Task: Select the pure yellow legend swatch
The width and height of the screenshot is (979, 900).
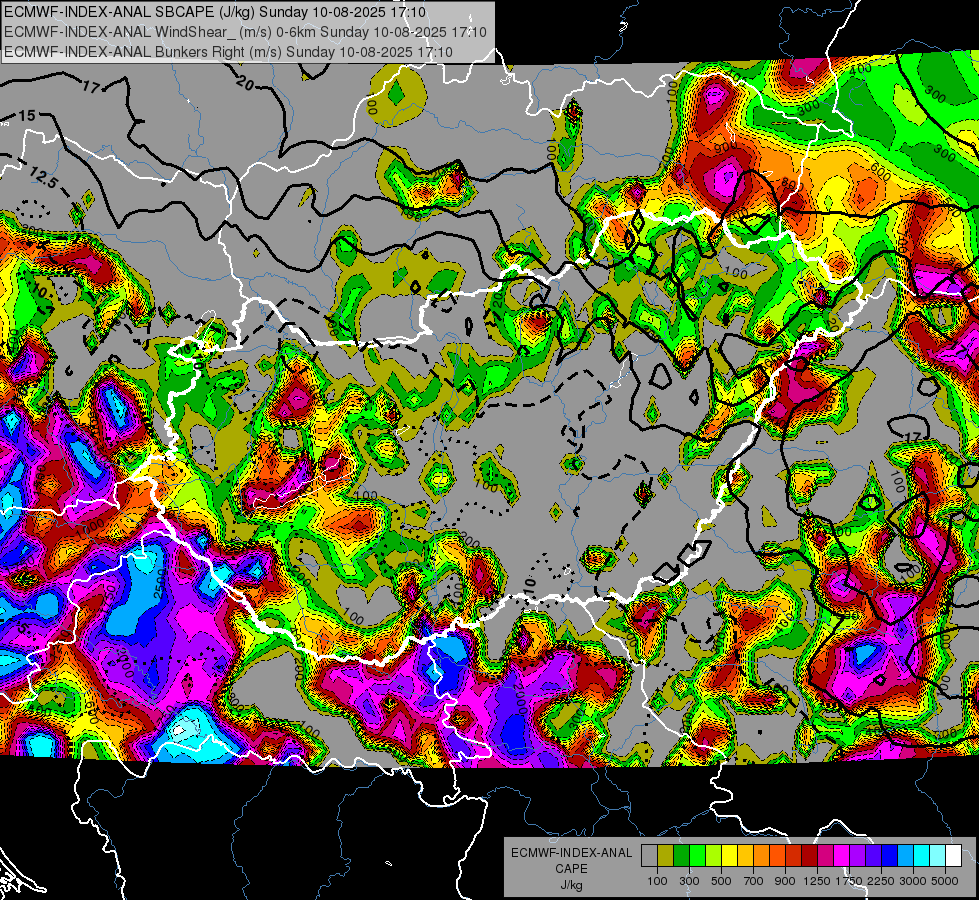Action: [729, 856]
